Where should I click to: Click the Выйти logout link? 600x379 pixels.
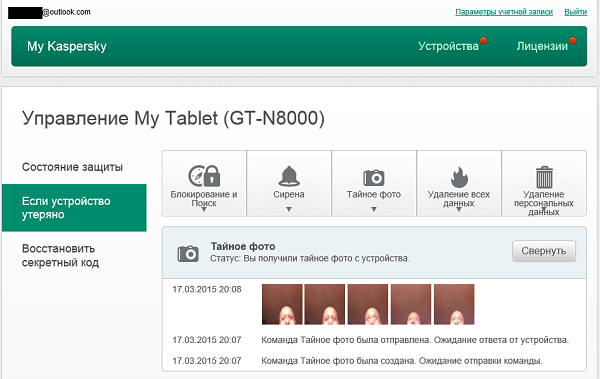pyautogui.click(x=576, y=12)
